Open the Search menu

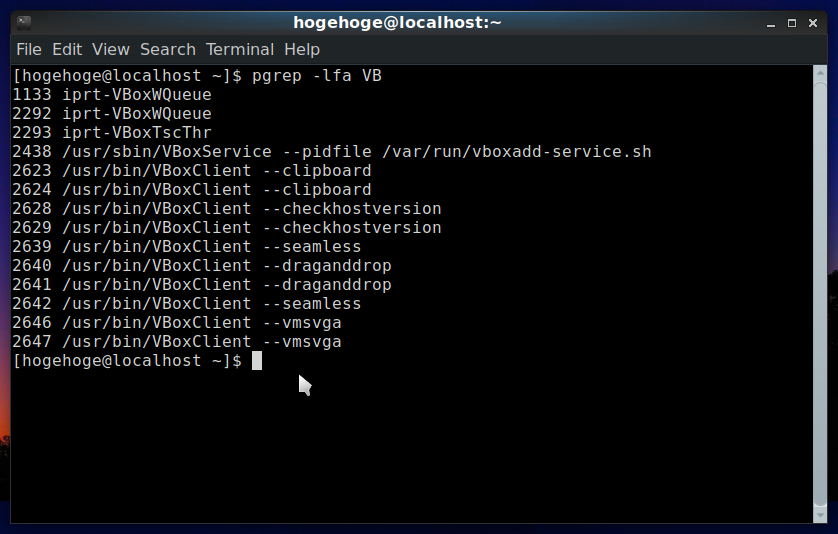coord(168,50)
